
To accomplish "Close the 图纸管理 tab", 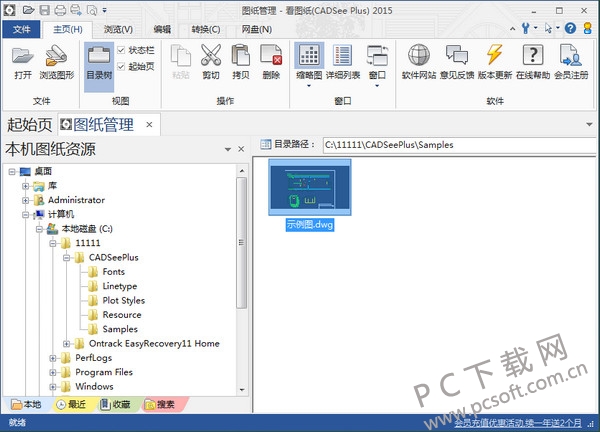I will [149, 125].
